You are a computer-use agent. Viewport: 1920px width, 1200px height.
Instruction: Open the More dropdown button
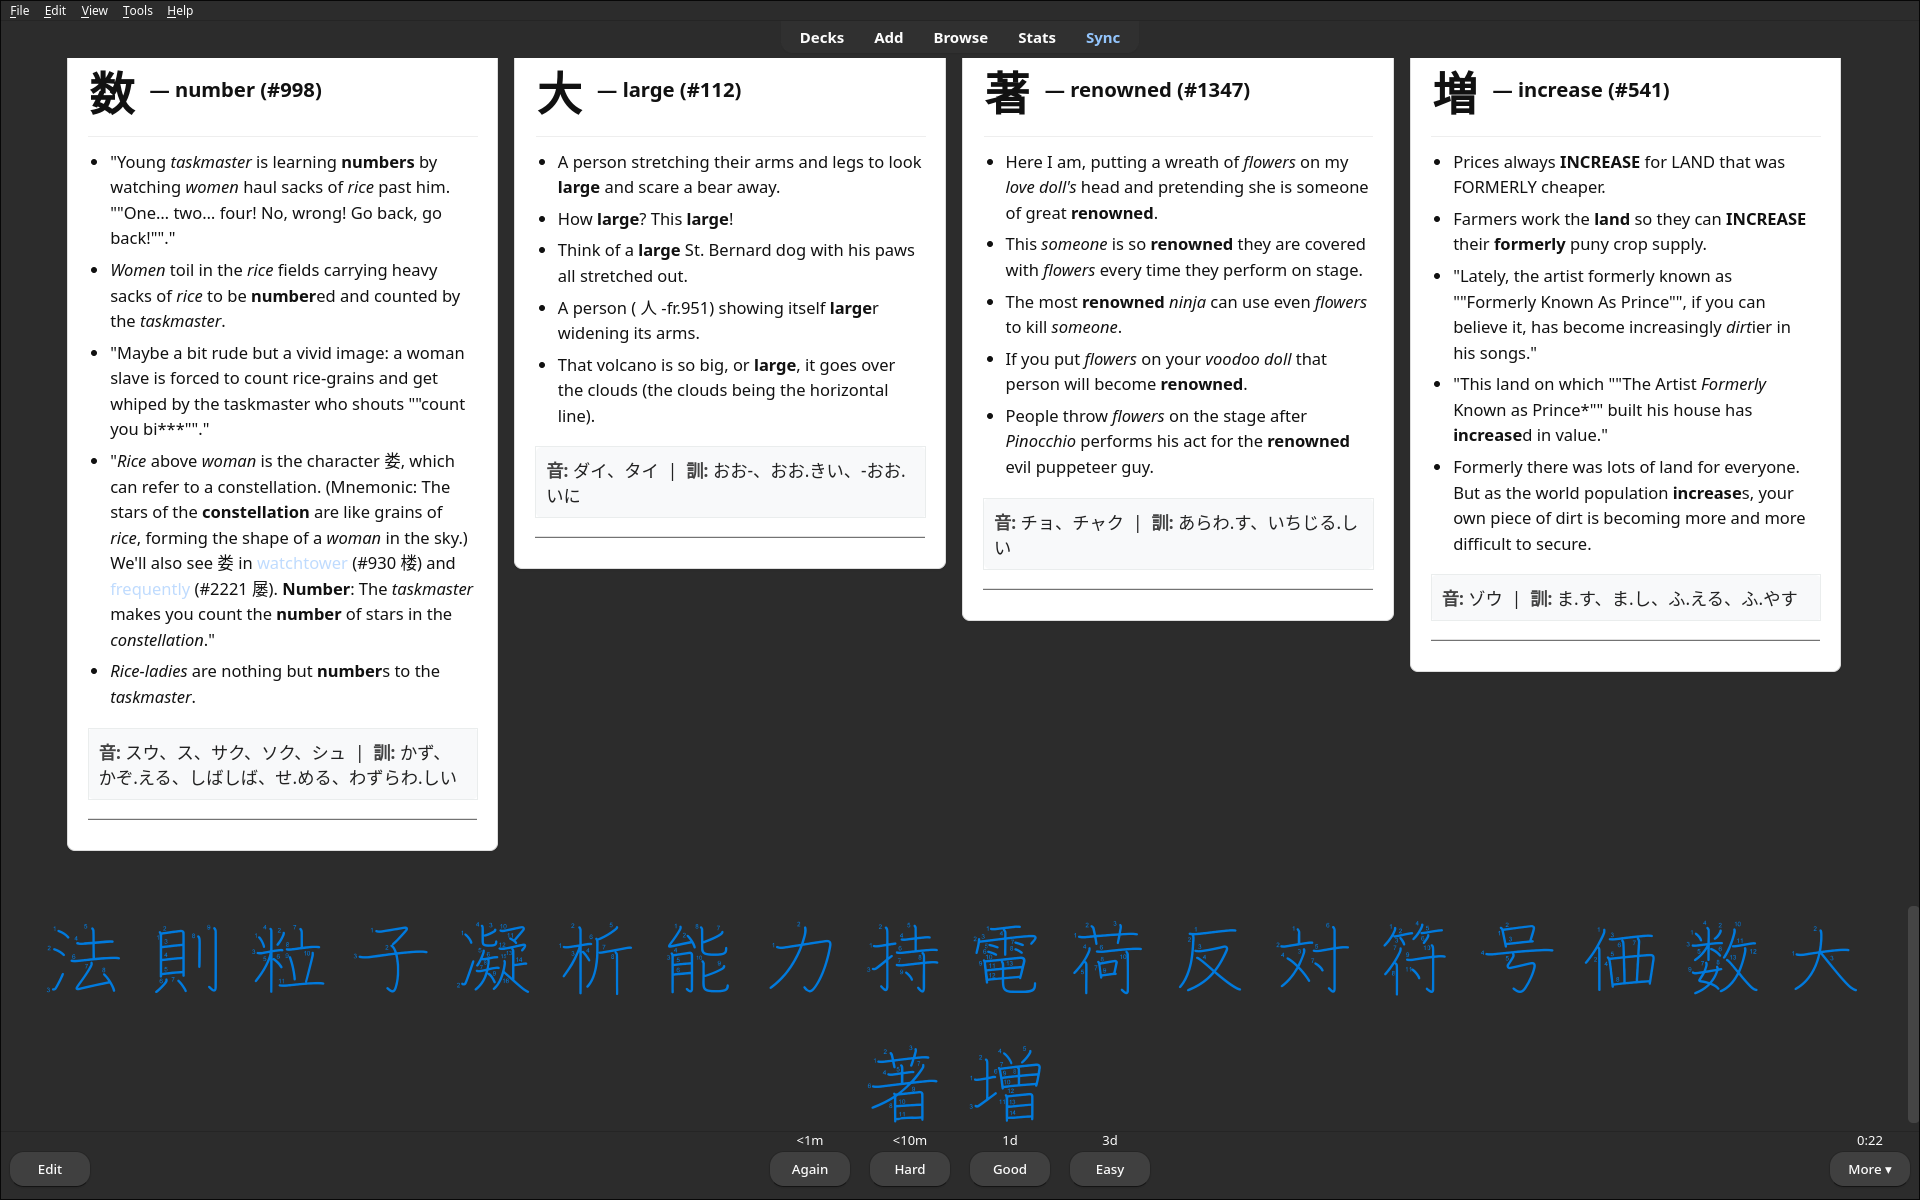point(1869,1169)
